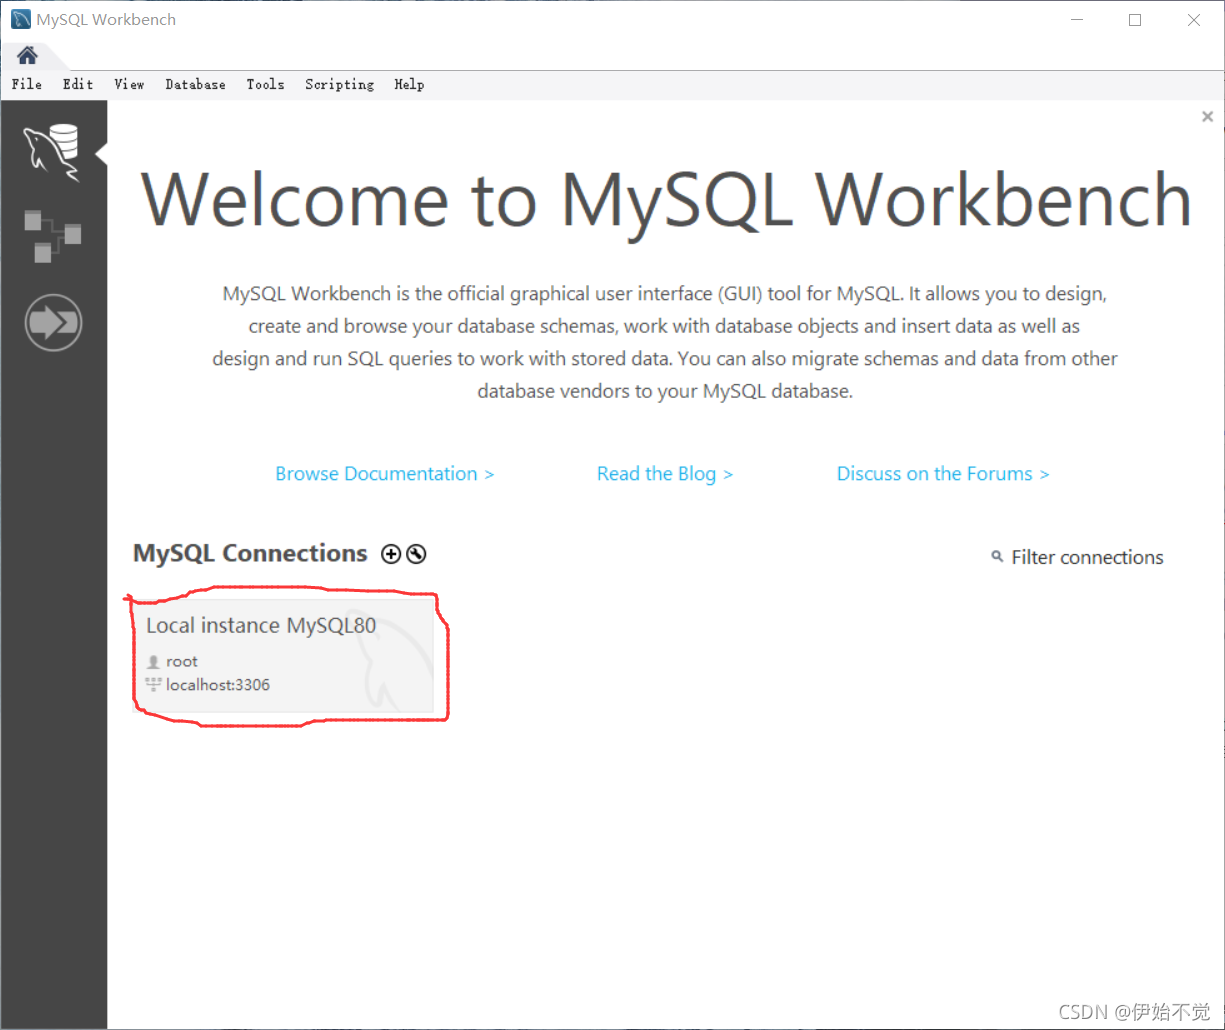This screenshot has width=1225, height=1030.
Task: Minimize the MySQL Workbench window
Action: coord(1076,20)
